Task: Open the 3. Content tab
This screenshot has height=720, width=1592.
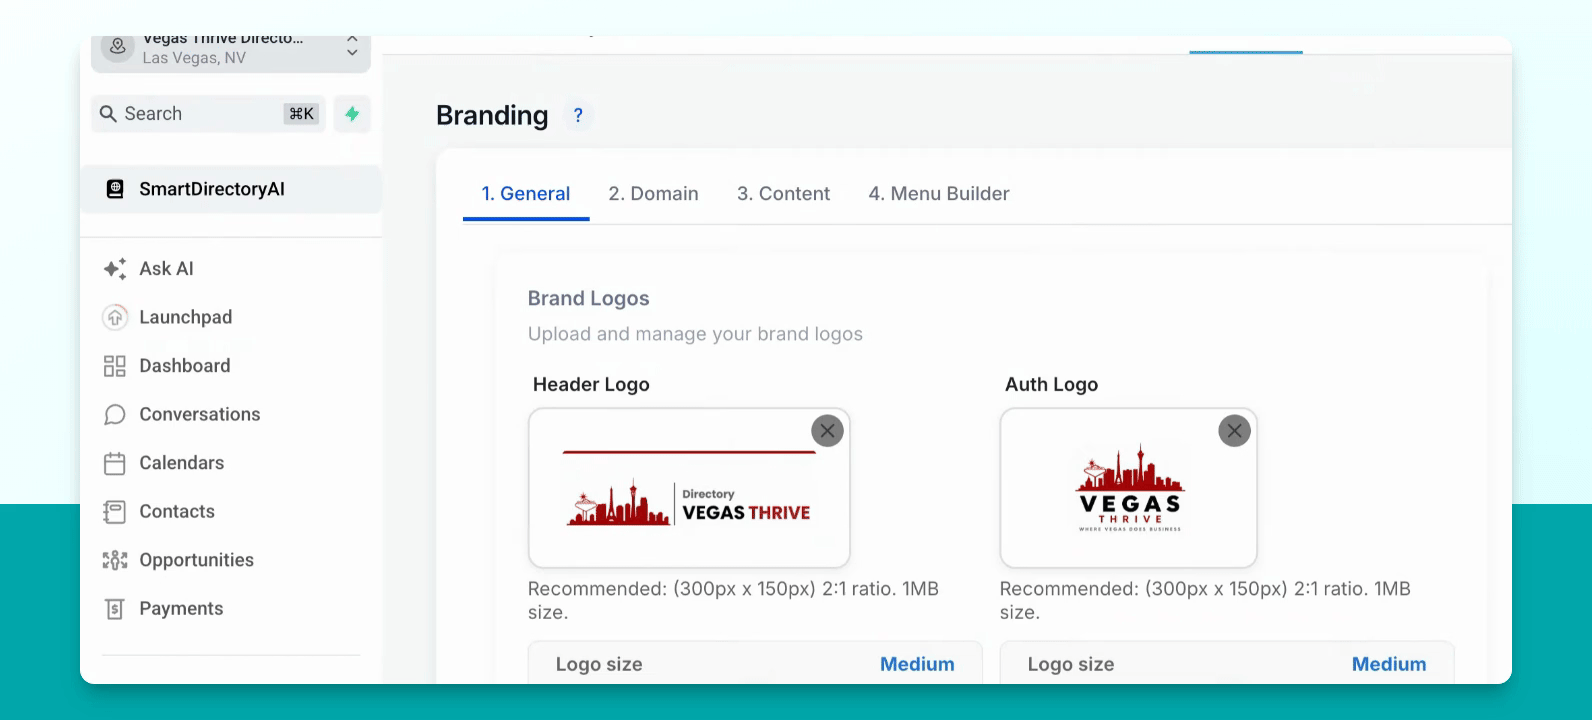Action: (784, 194)
